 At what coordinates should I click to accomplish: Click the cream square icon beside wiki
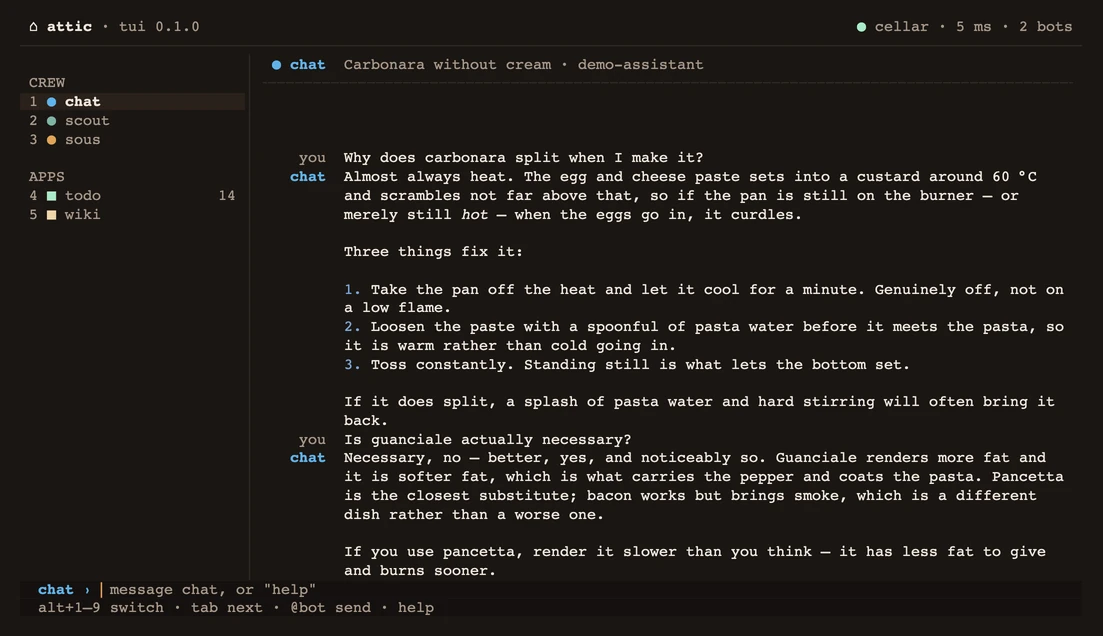pos(51,215)
